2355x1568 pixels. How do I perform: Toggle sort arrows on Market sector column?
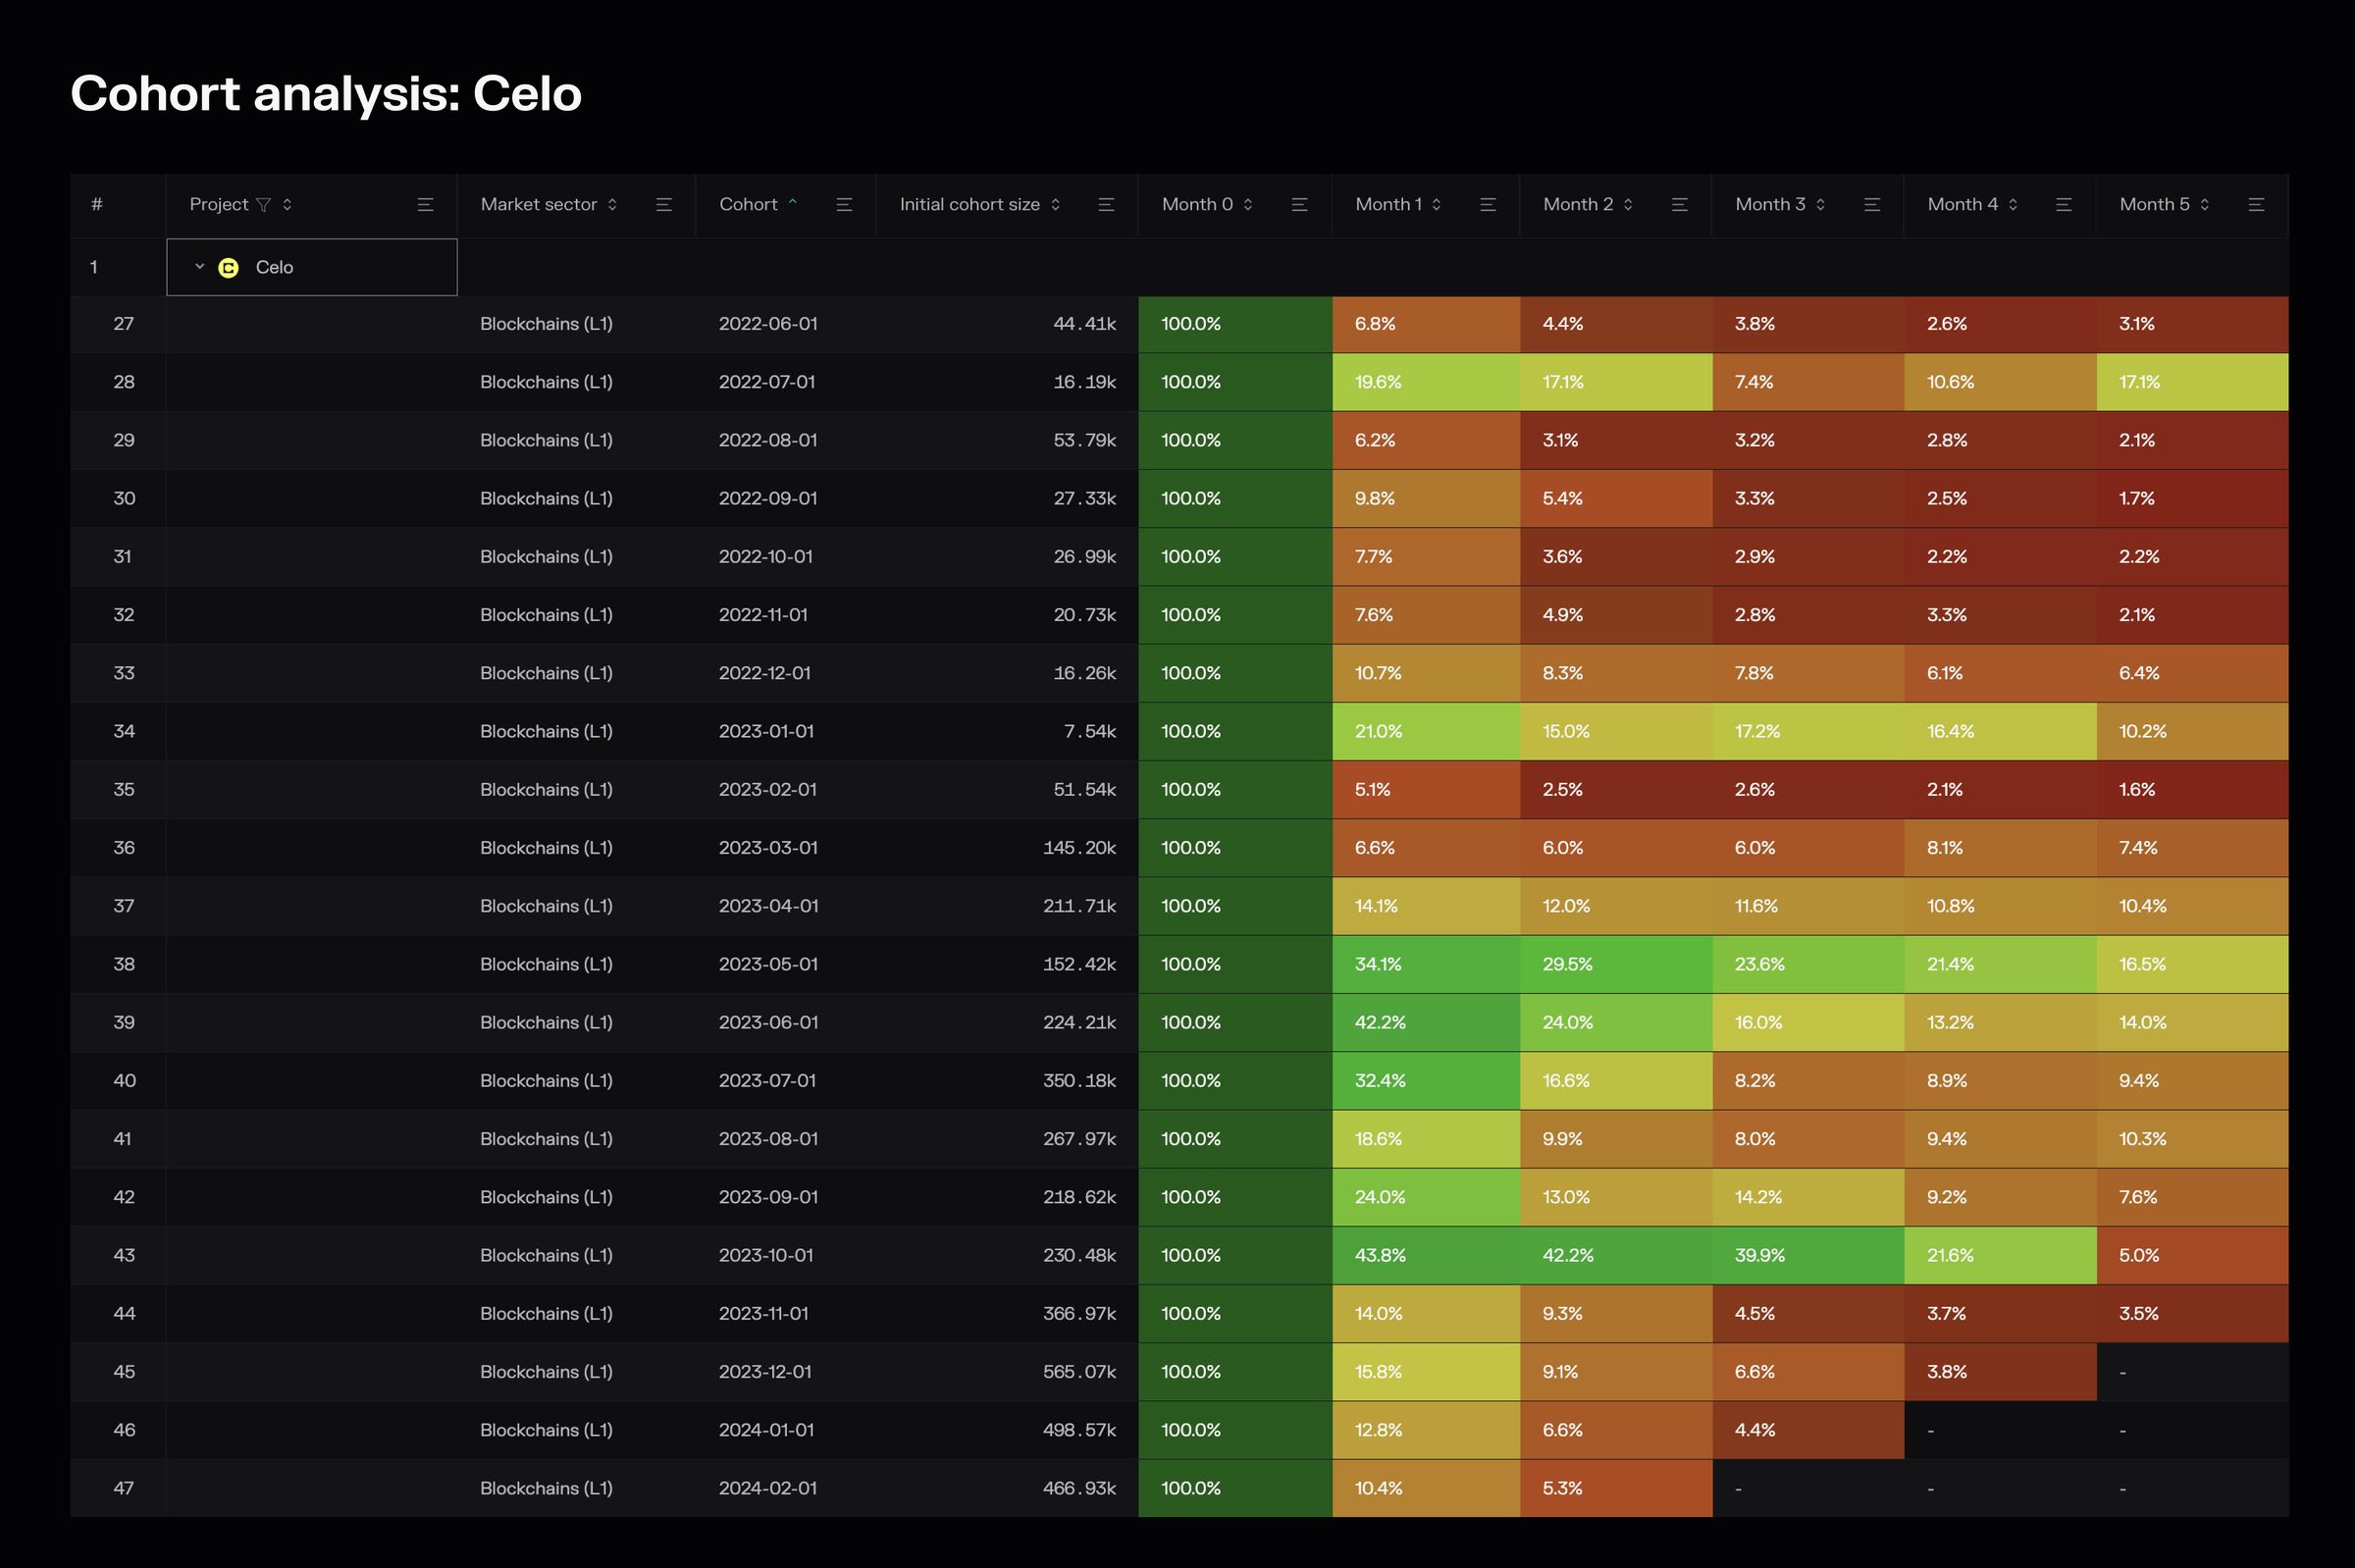pyautogui.click(x=612, y=205)
